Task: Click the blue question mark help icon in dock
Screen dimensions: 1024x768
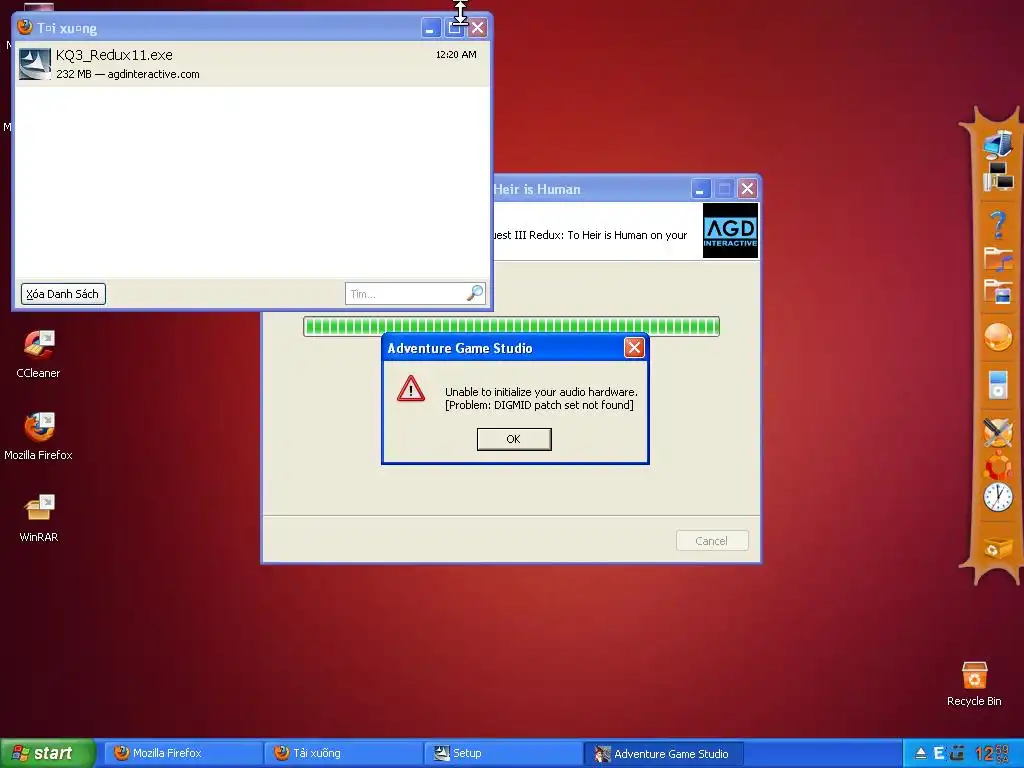Action: (x=998, y=225)
